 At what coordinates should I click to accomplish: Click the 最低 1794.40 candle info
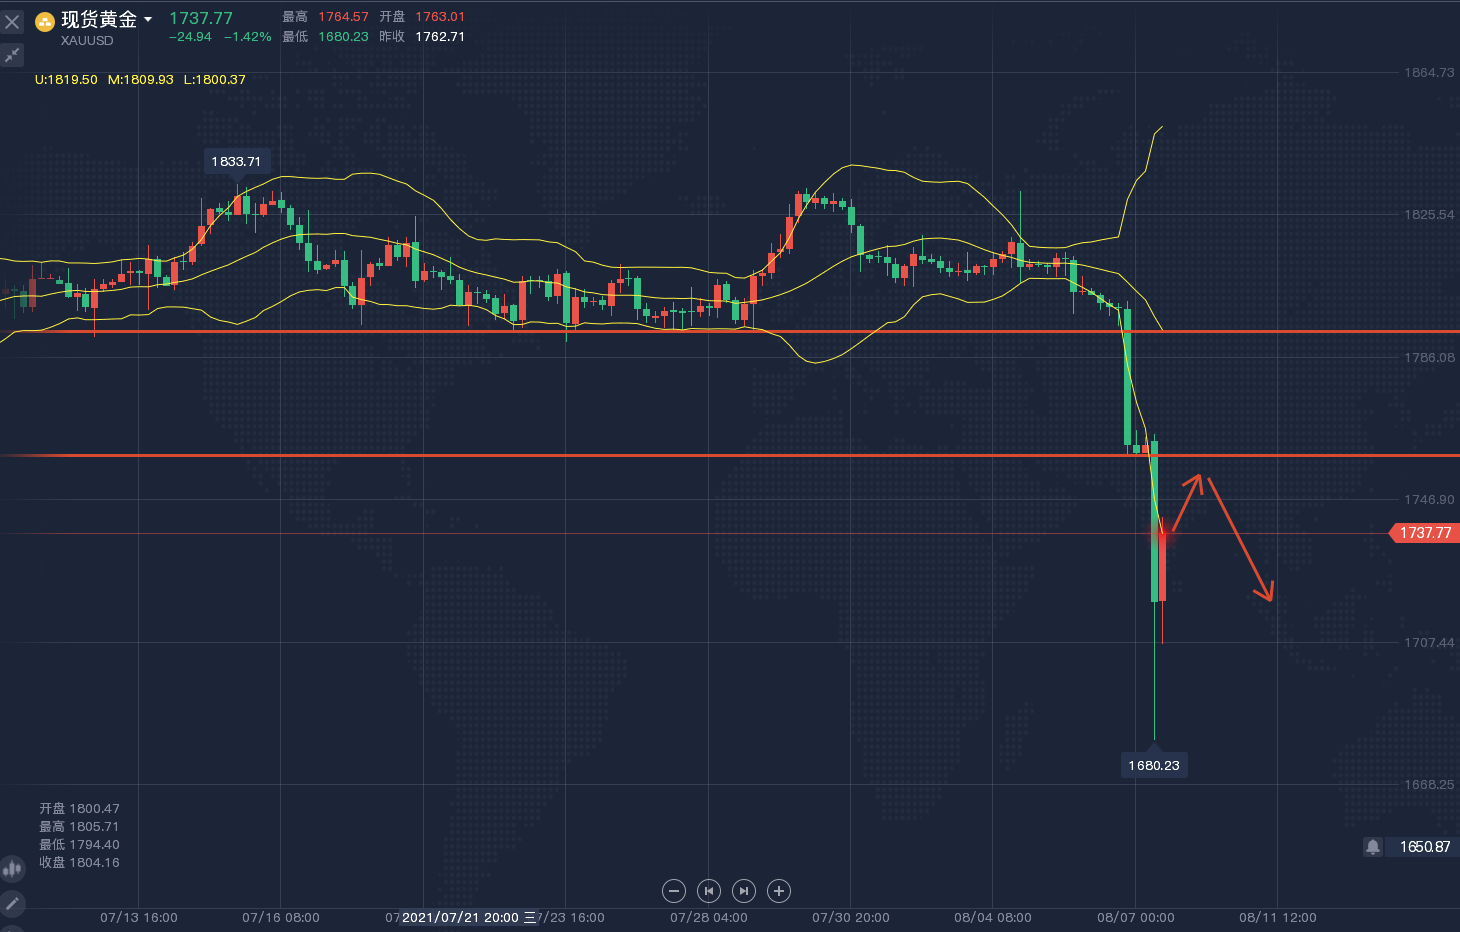point(79,845)
